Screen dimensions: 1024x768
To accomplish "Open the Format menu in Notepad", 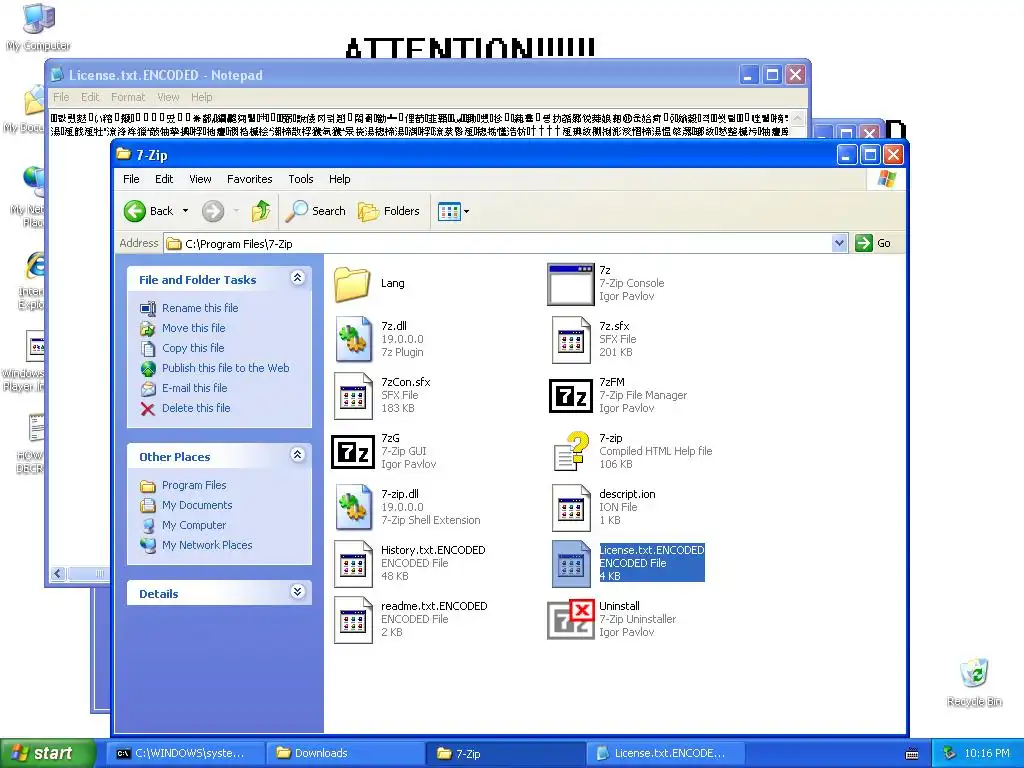I will tap(128, 97).
